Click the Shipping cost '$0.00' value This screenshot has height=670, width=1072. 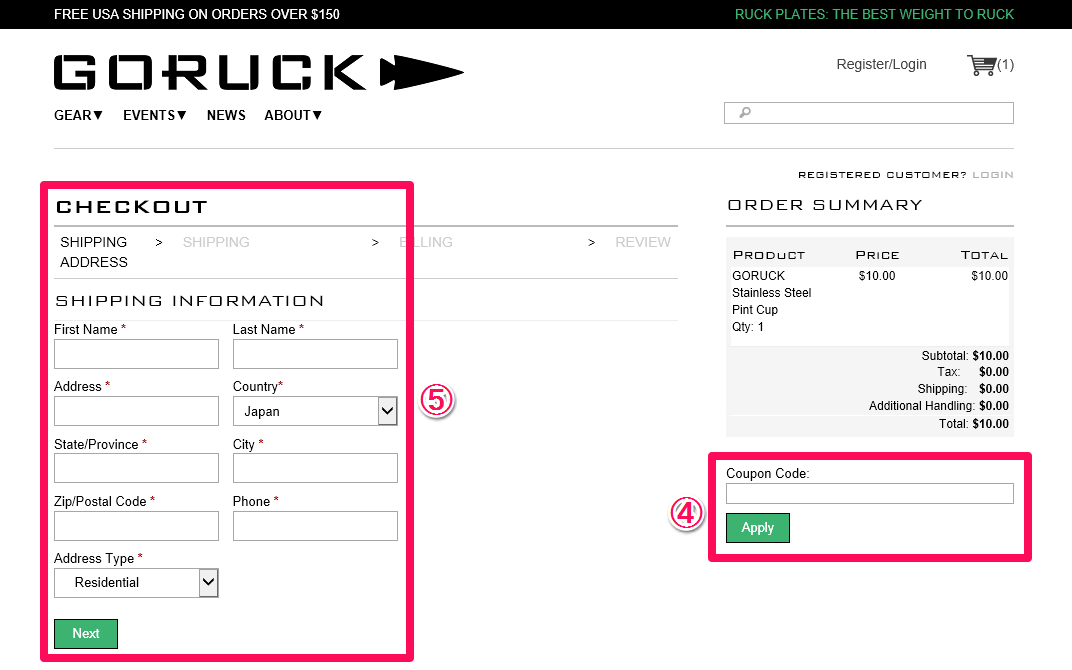tap(993, 389)
